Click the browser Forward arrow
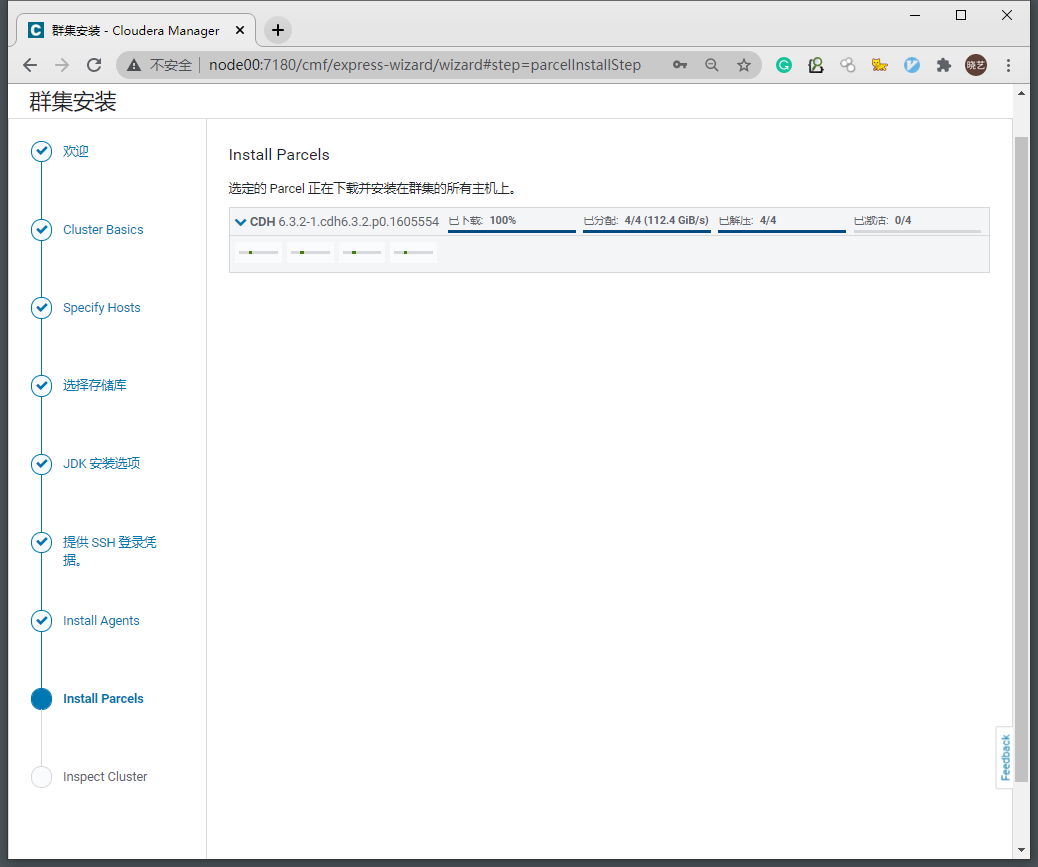Image resolution: width=1038 pixels, height=867 pixels. (62, 65)
